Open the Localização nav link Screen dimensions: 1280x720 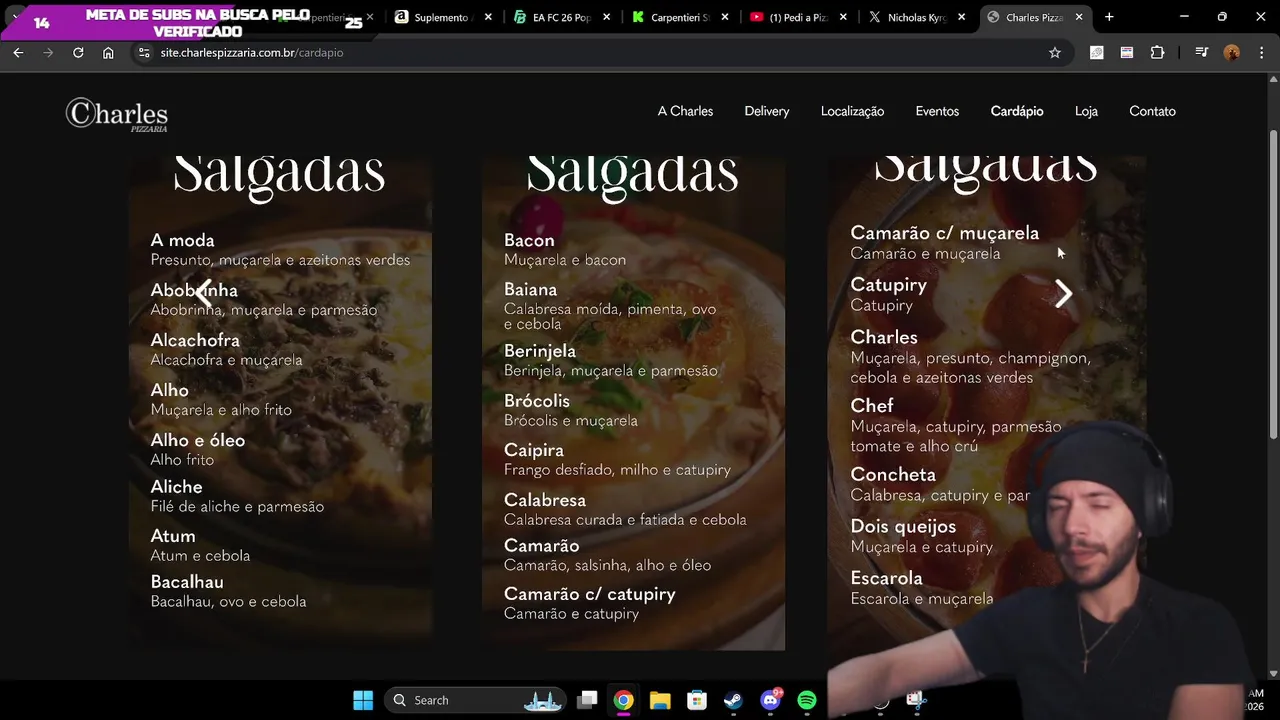pos(852,111)
